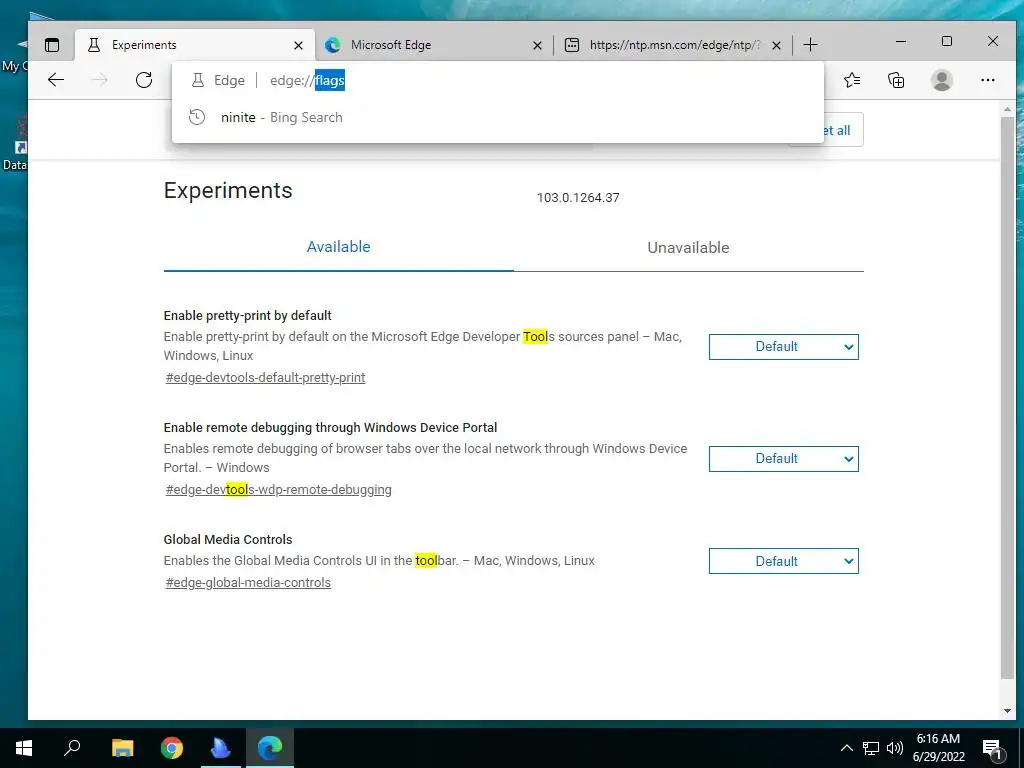Open the clock showing 6:16 AM
The height and width of the screenshot is (768, 1024).
938,748
